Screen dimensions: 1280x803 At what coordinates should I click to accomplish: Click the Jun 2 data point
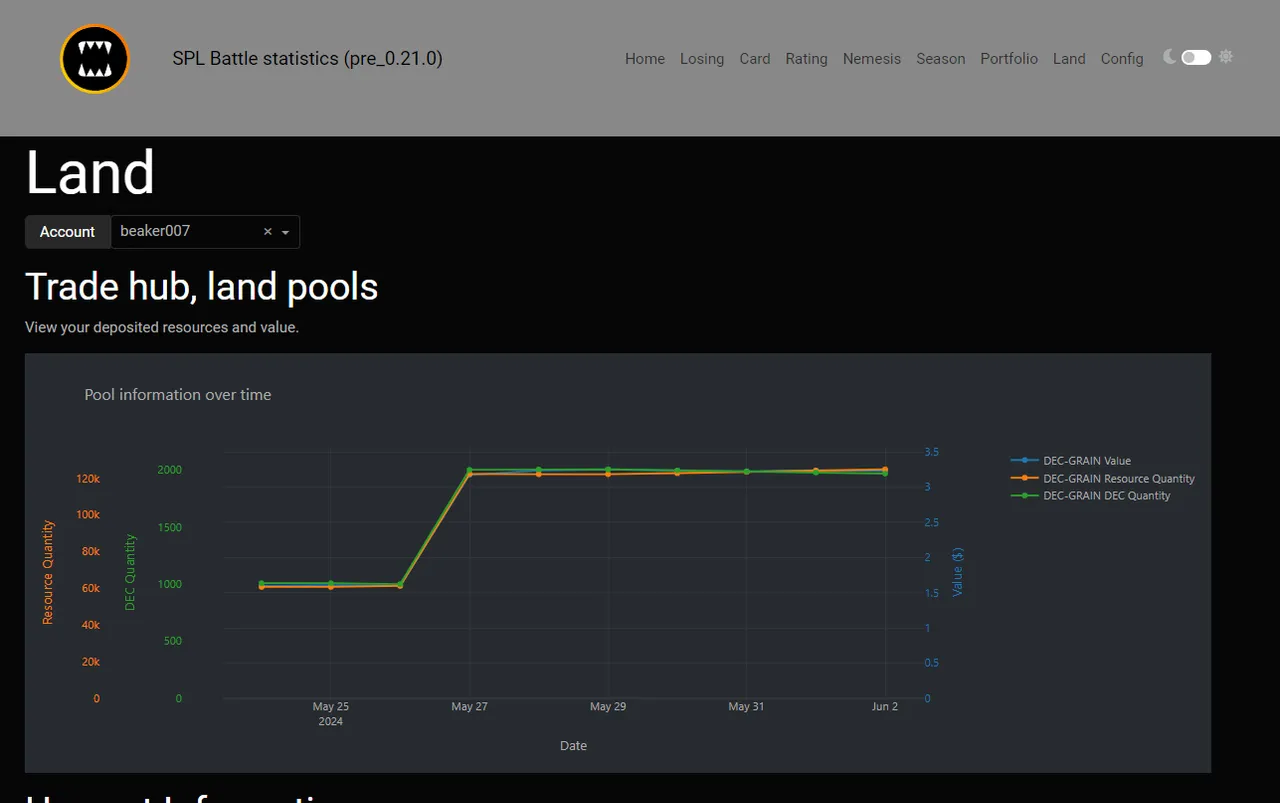[x=885, y=470]
